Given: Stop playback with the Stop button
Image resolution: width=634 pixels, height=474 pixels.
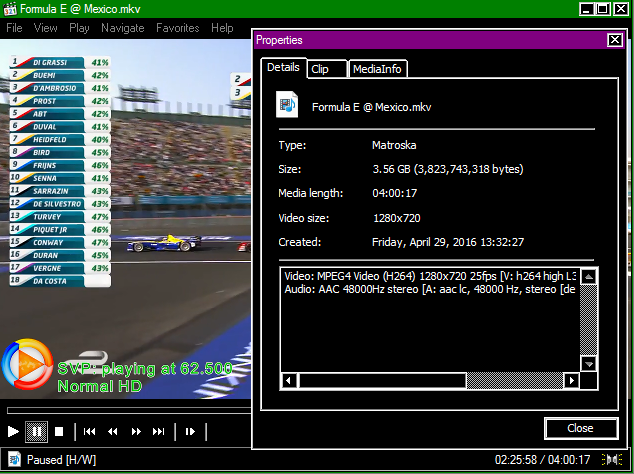Looking at the screenshot, I should [59, 431].
